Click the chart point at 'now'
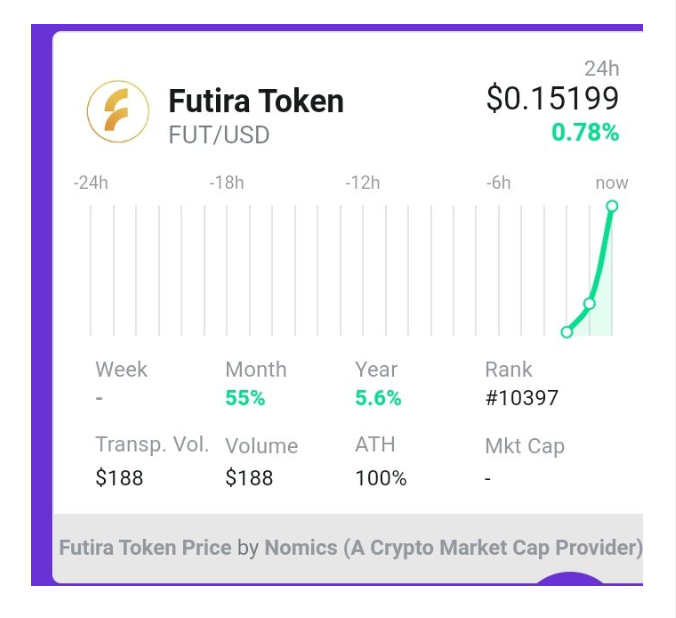This screenshot has width=676, height=618. [x=612, y=206]
